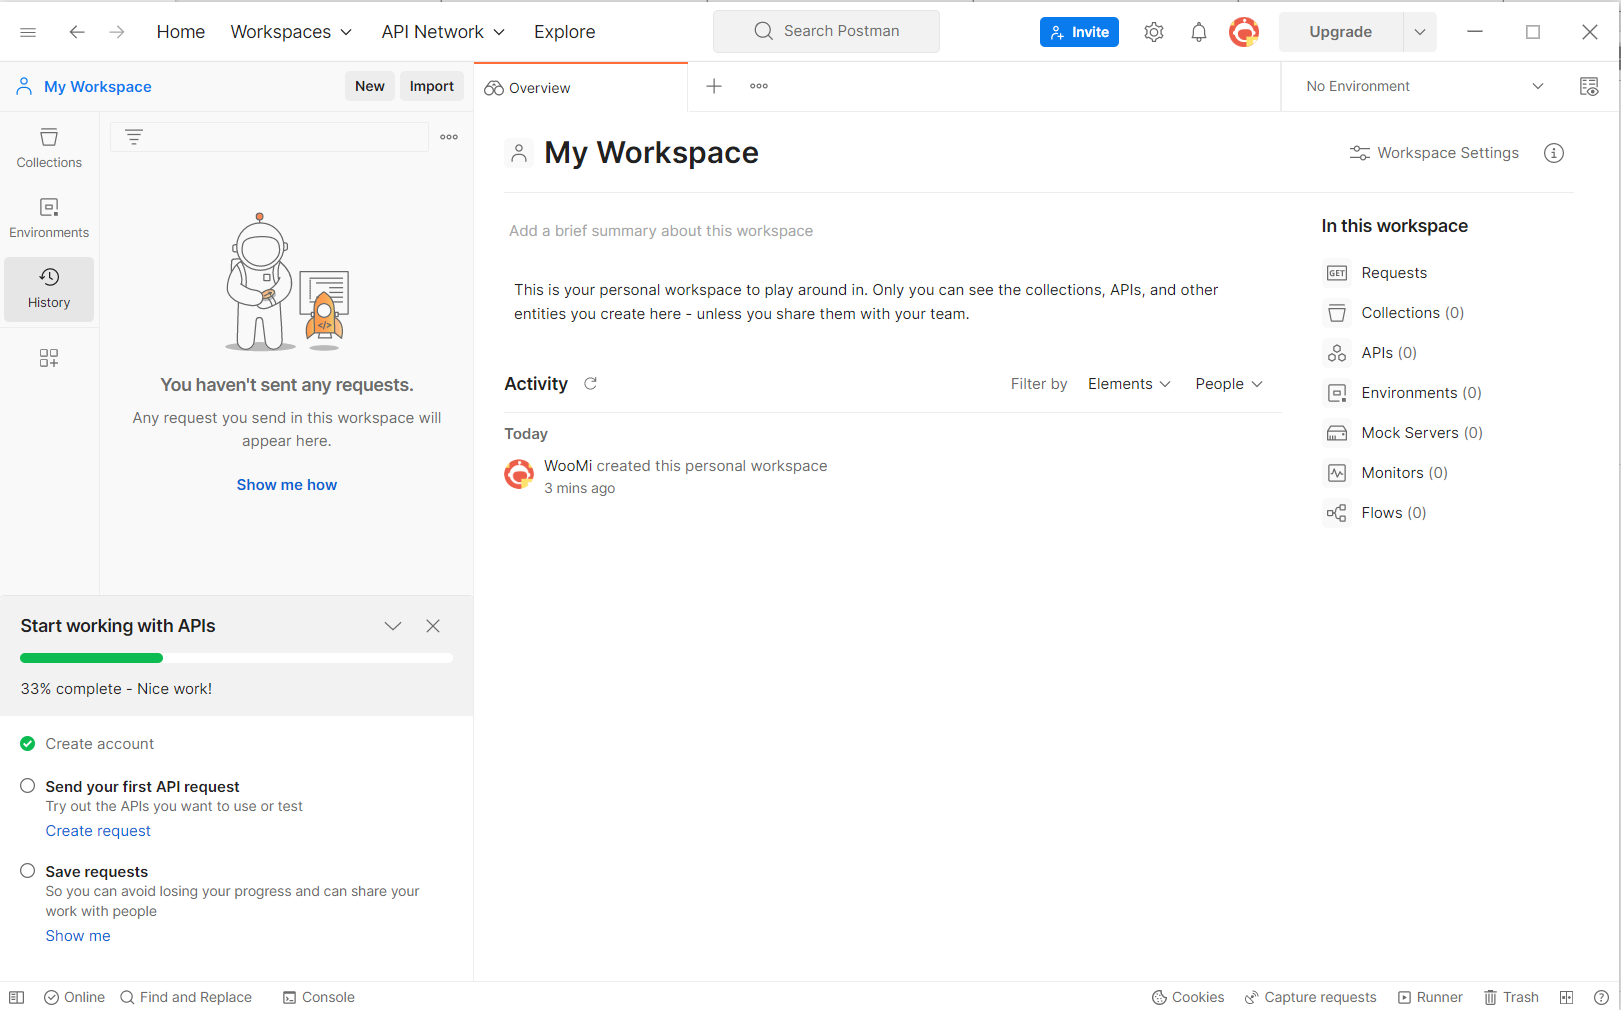
Task: Go forward with the right arrow
Action: coord(117,32)
